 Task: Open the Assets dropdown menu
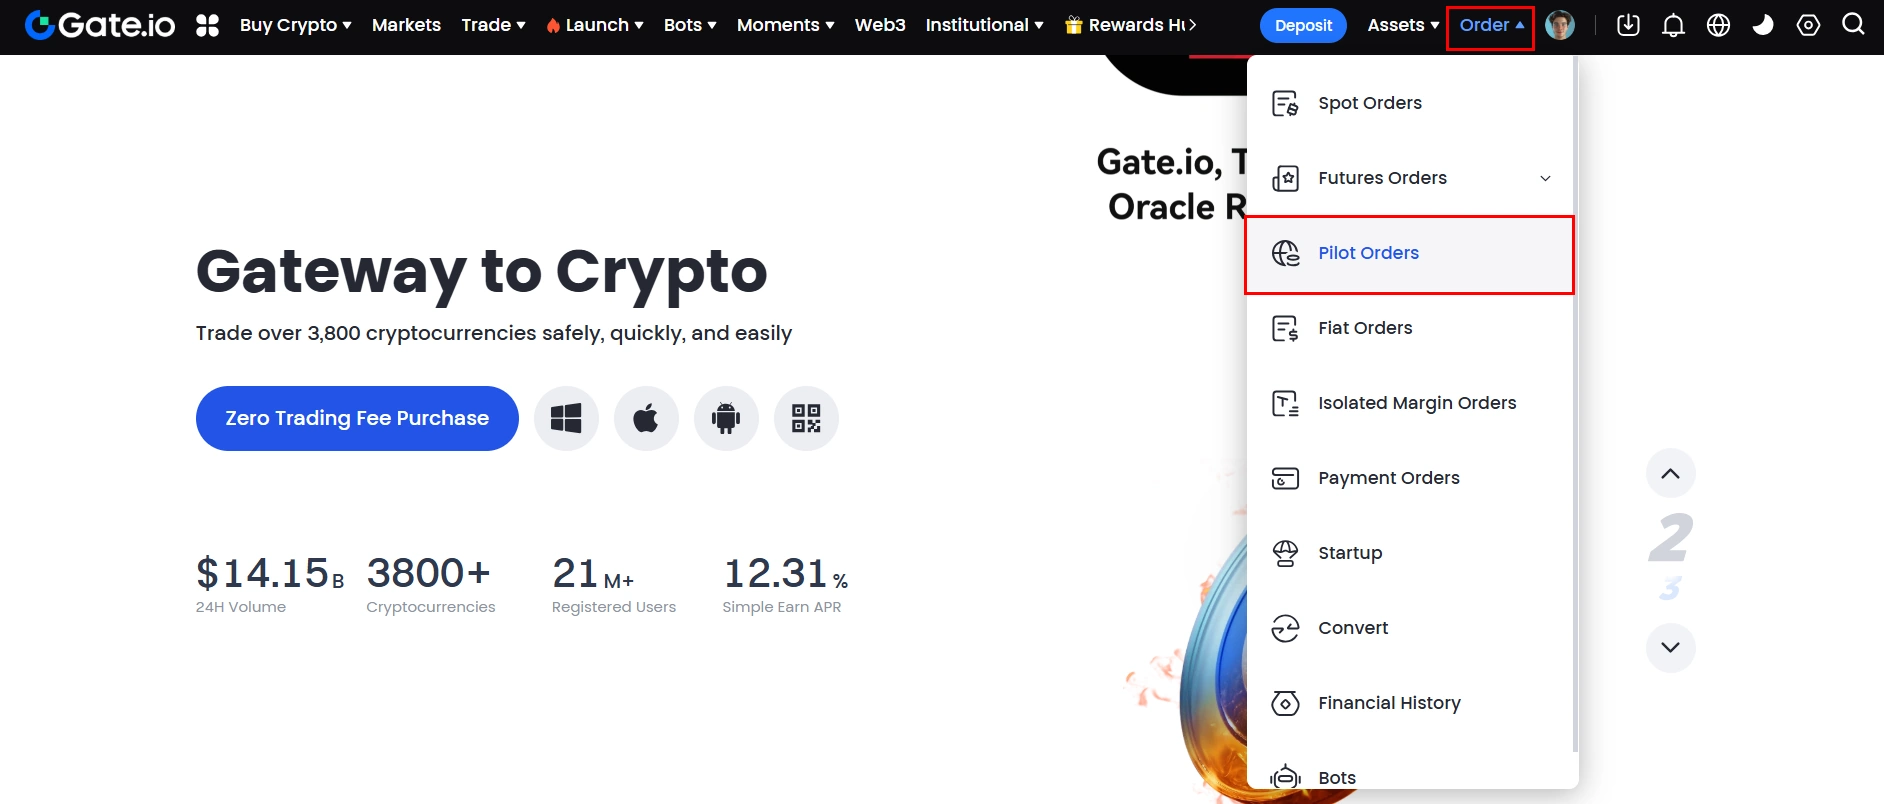1403,25
